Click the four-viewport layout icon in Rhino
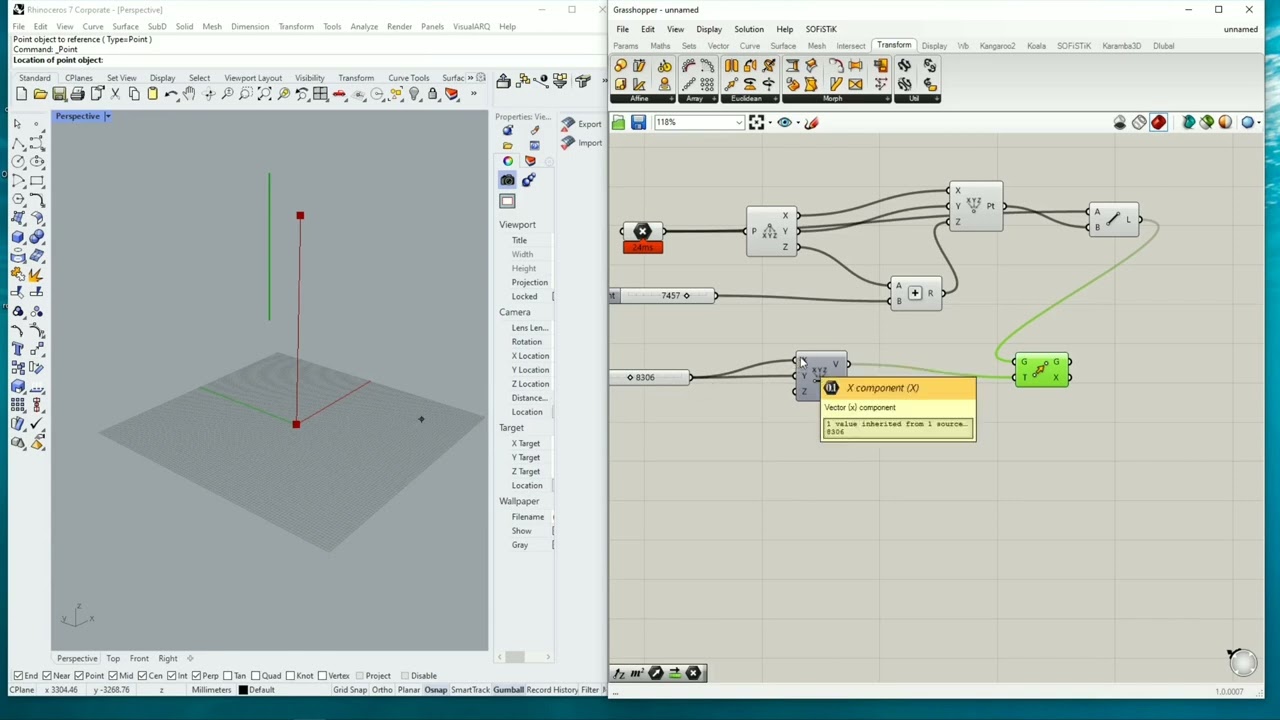 (320, 94)
